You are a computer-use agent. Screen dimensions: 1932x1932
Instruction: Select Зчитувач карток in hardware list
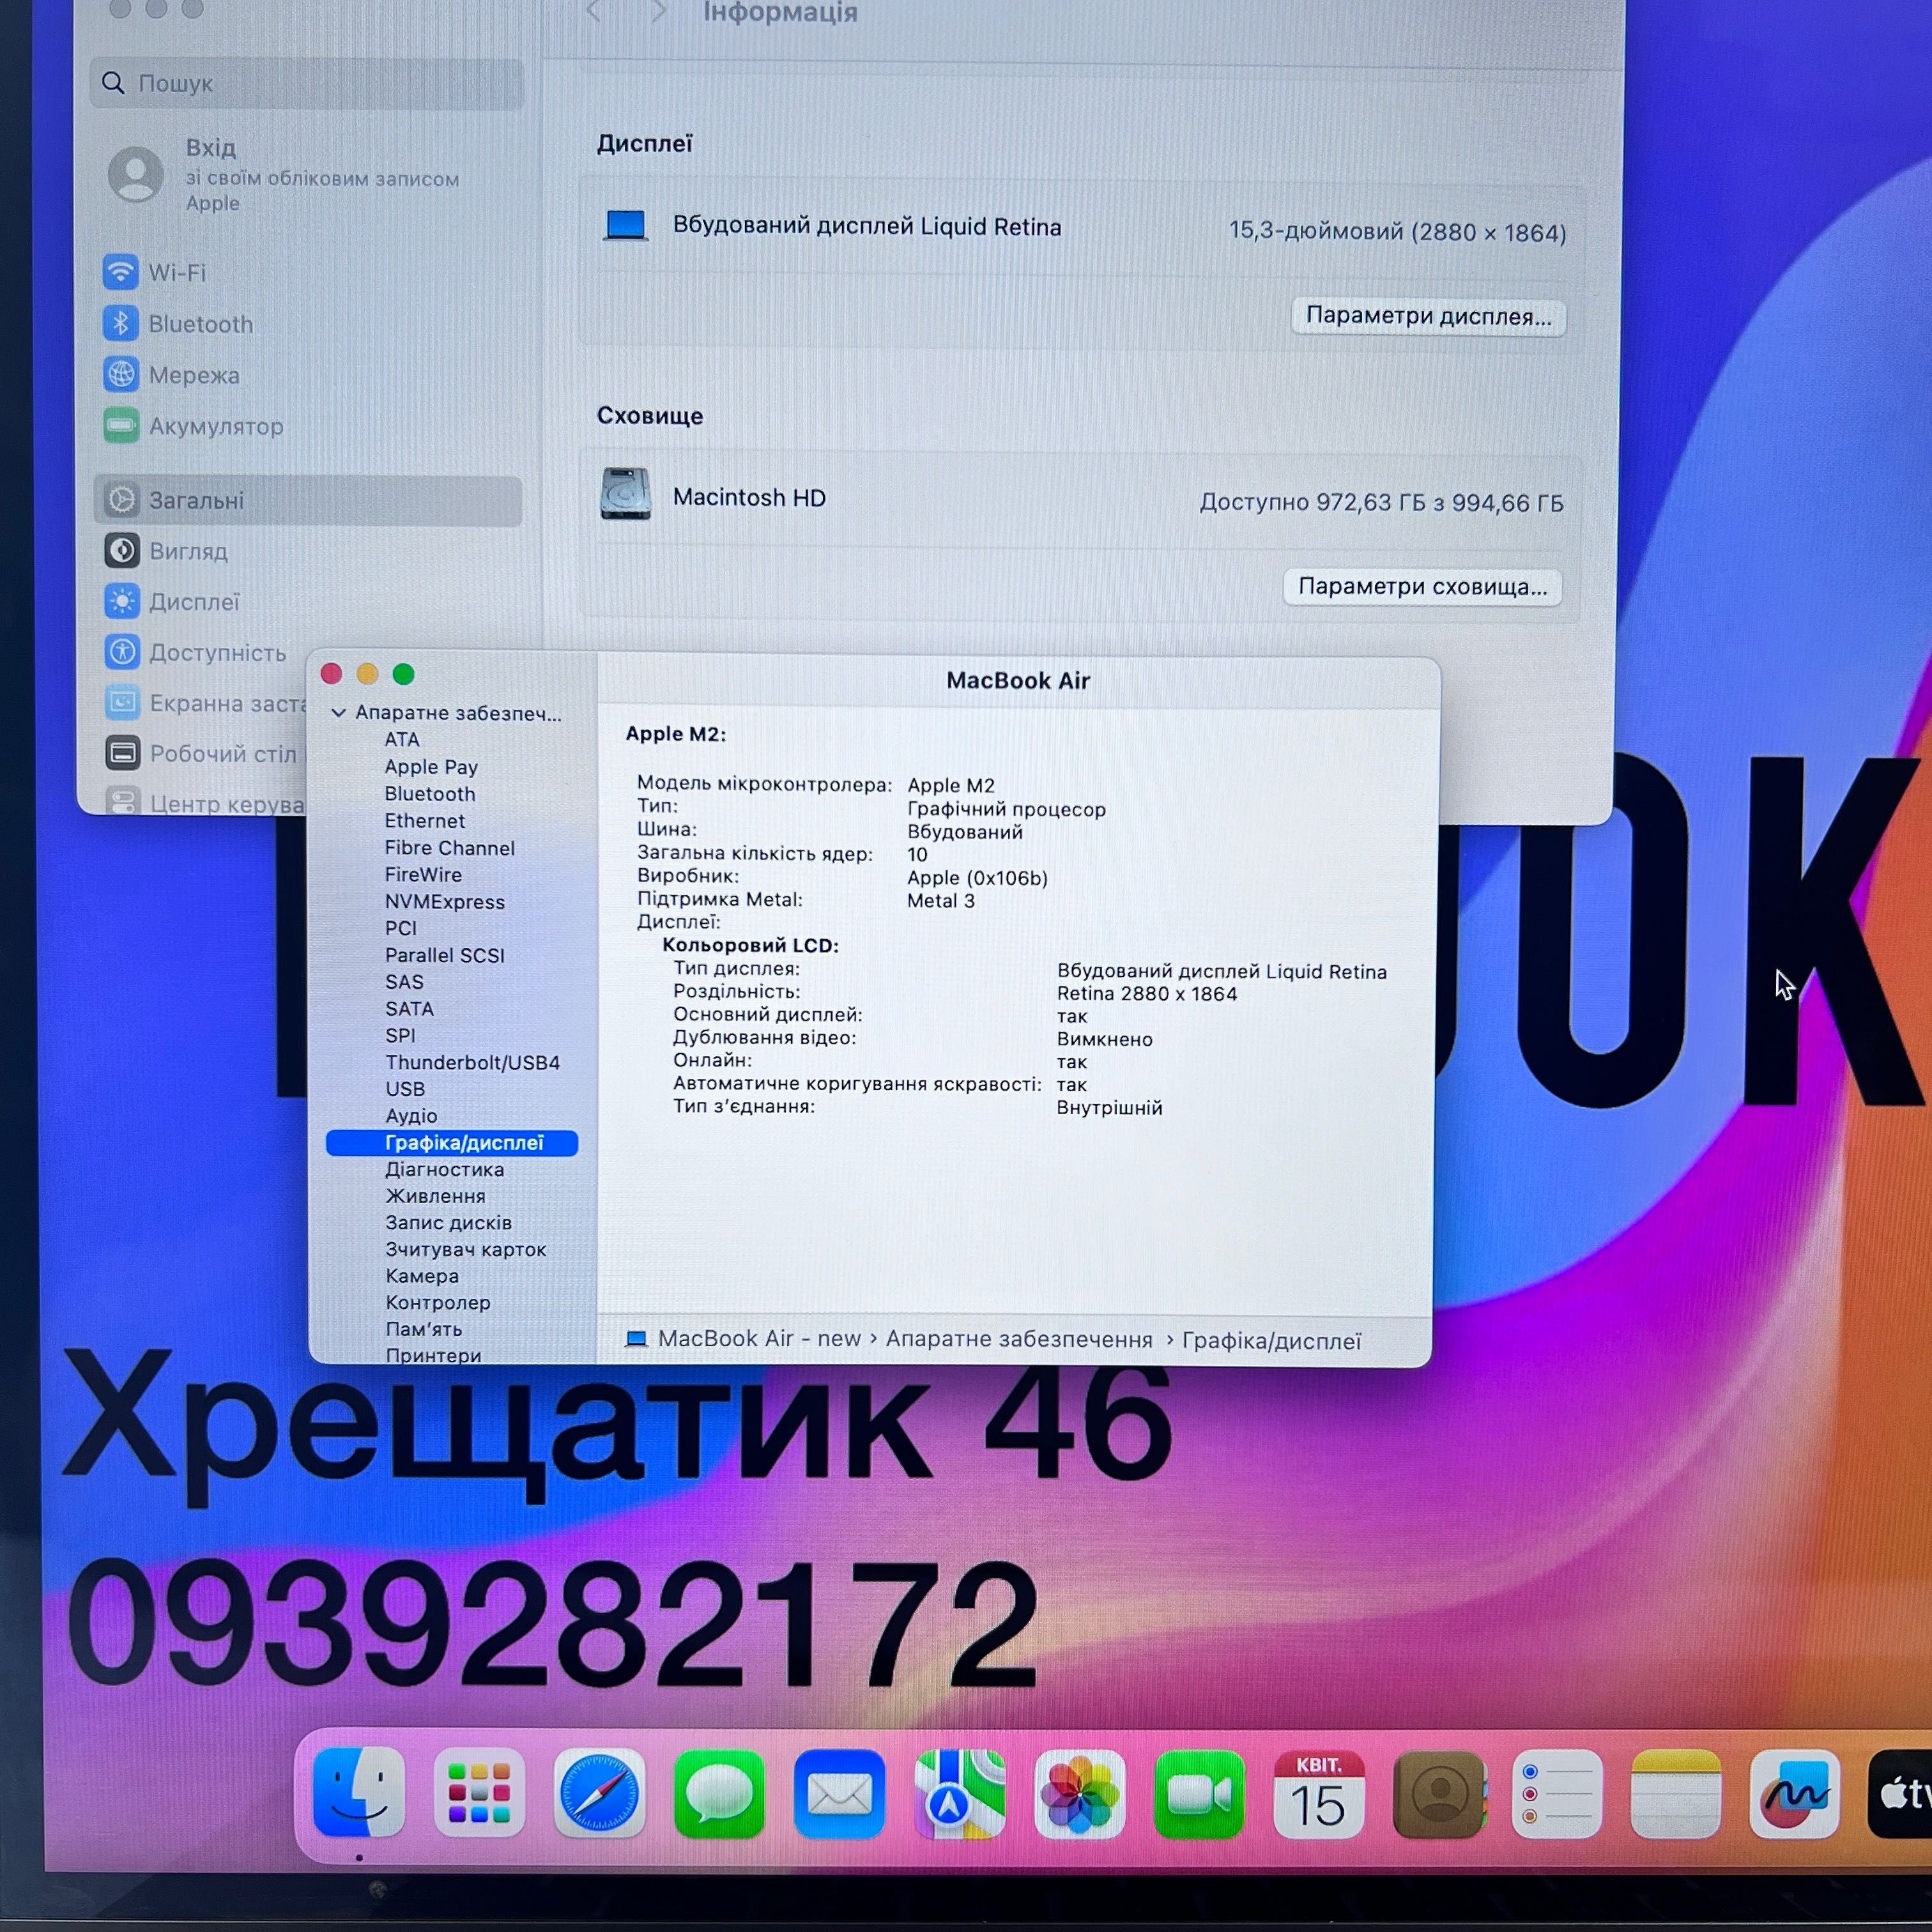pyautogui.click(x=466, y=1250)
